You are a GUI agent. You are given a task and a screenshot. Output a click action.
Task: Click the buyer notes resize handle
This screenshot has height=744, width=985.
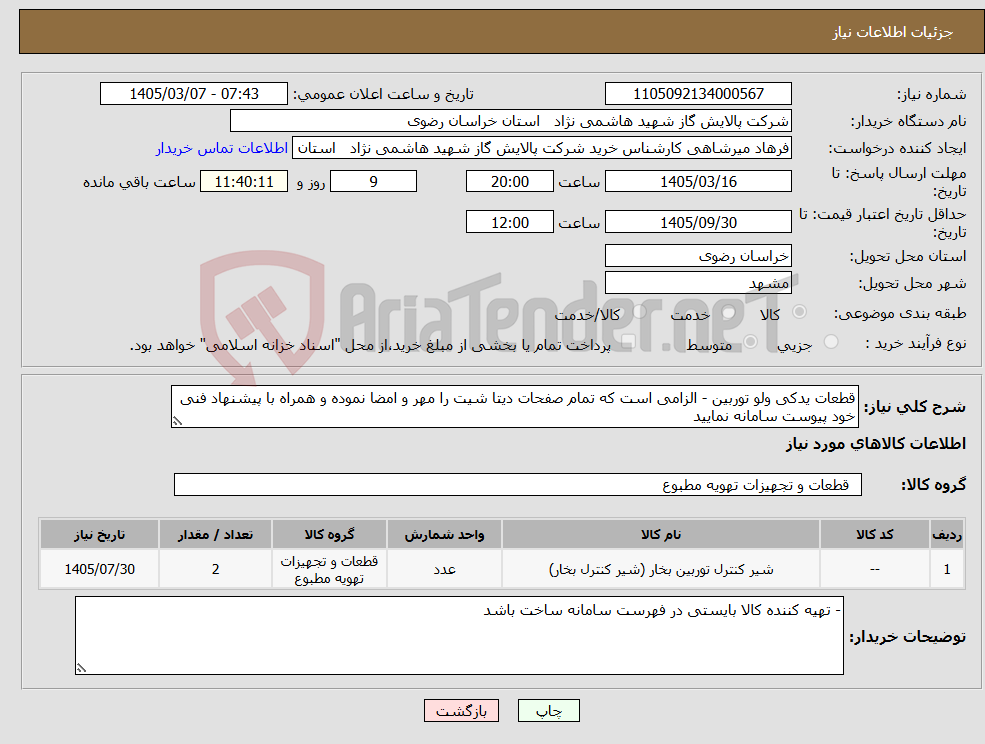pyautogui.click(x=81, y=668)
